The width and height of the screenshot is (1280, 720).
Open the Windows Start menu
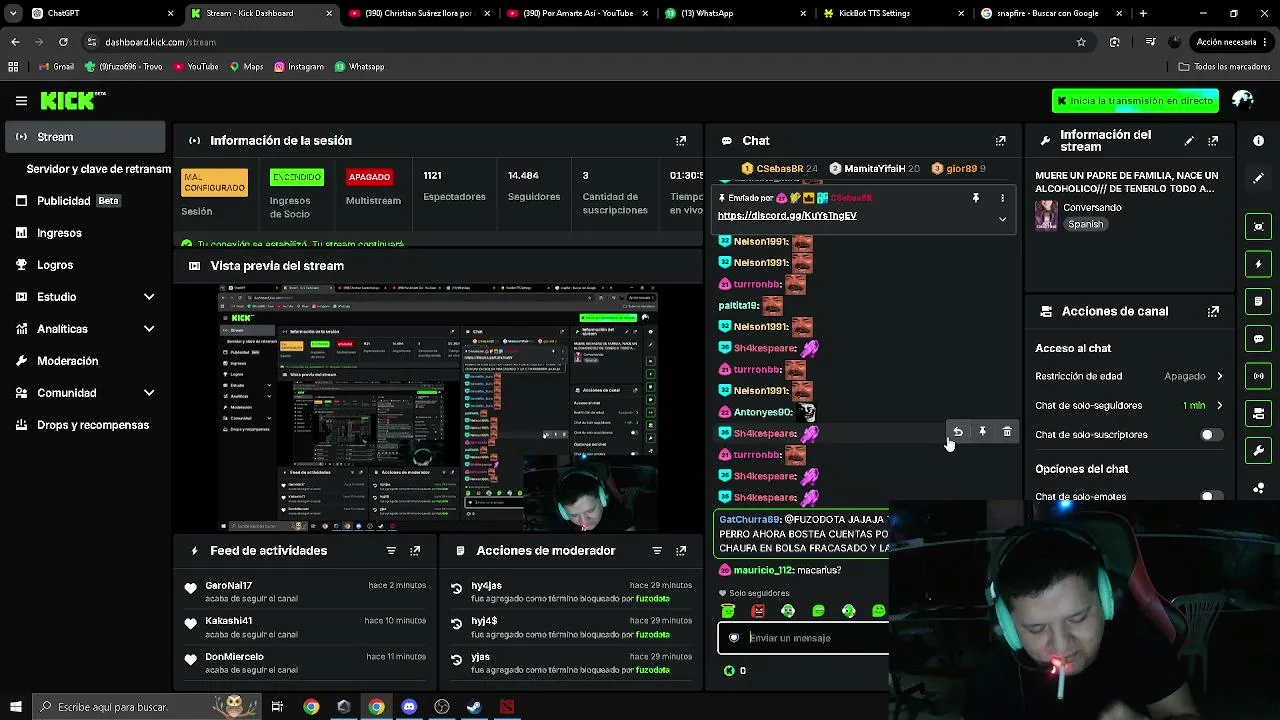pos(15,707)
